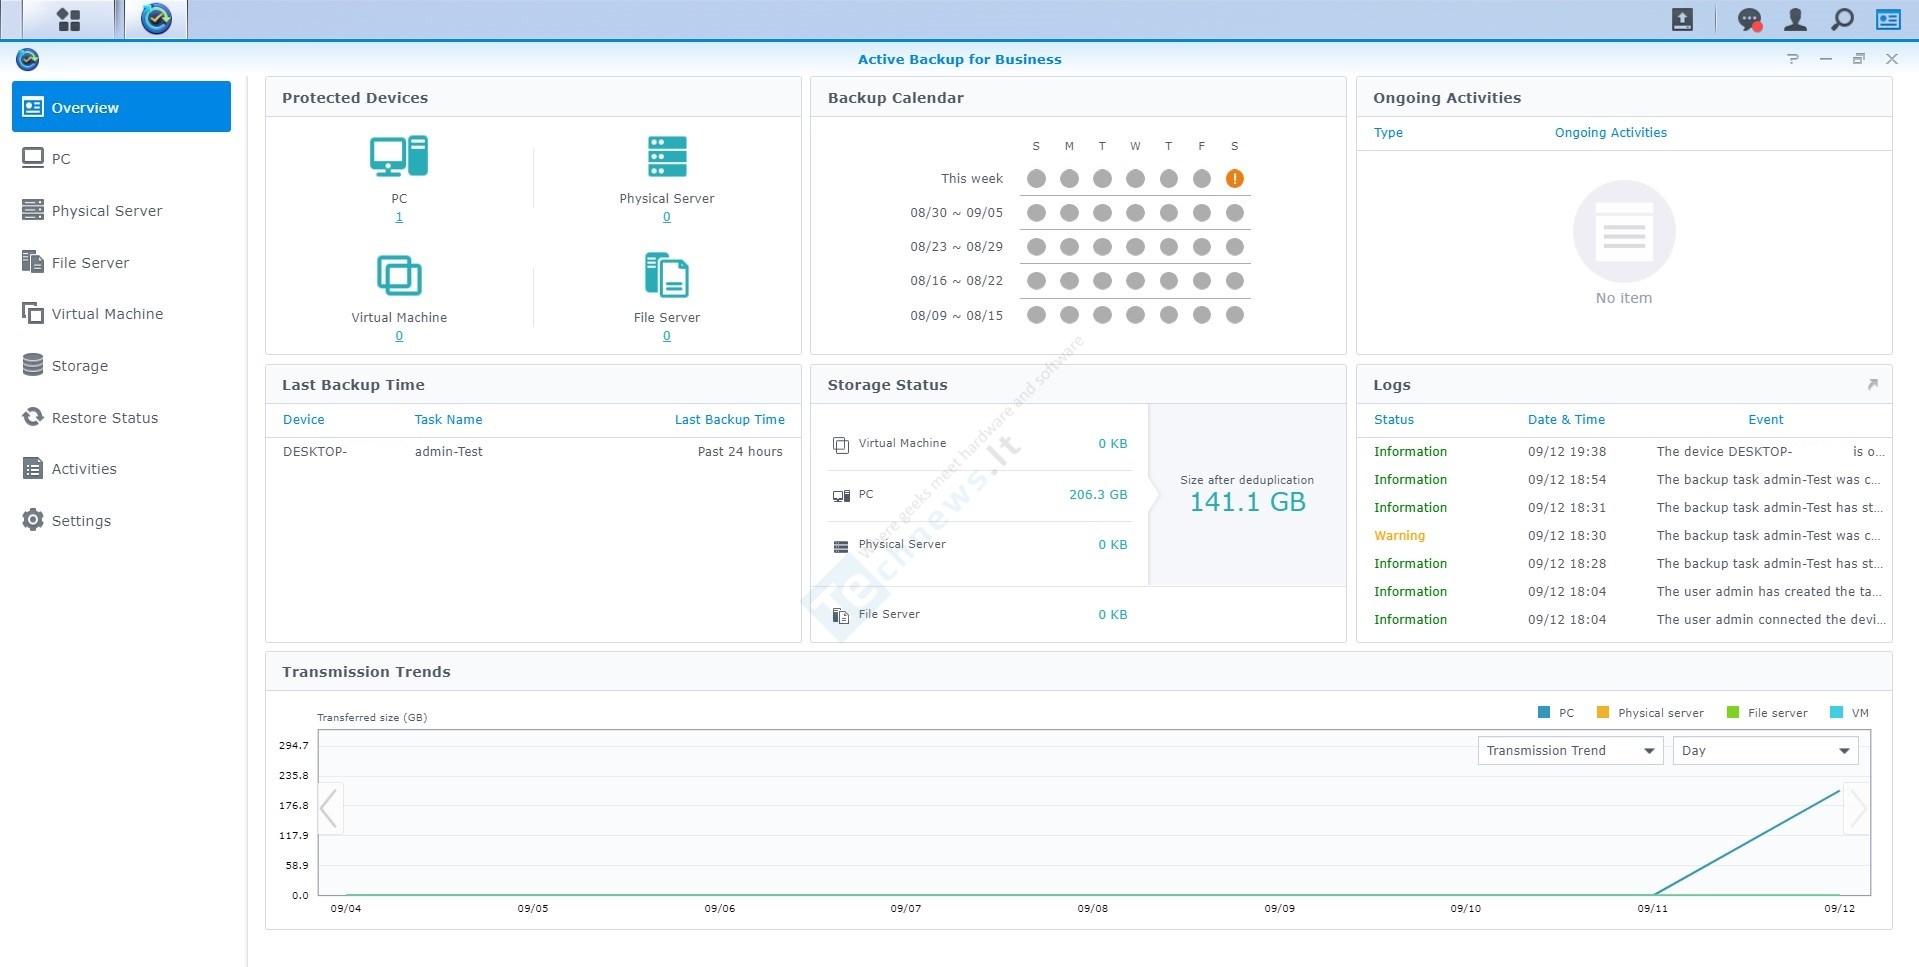The height and width of the screenshot is (967, 1919).
Task: Show previous period with left chart arrow
Action: (329, 808)
